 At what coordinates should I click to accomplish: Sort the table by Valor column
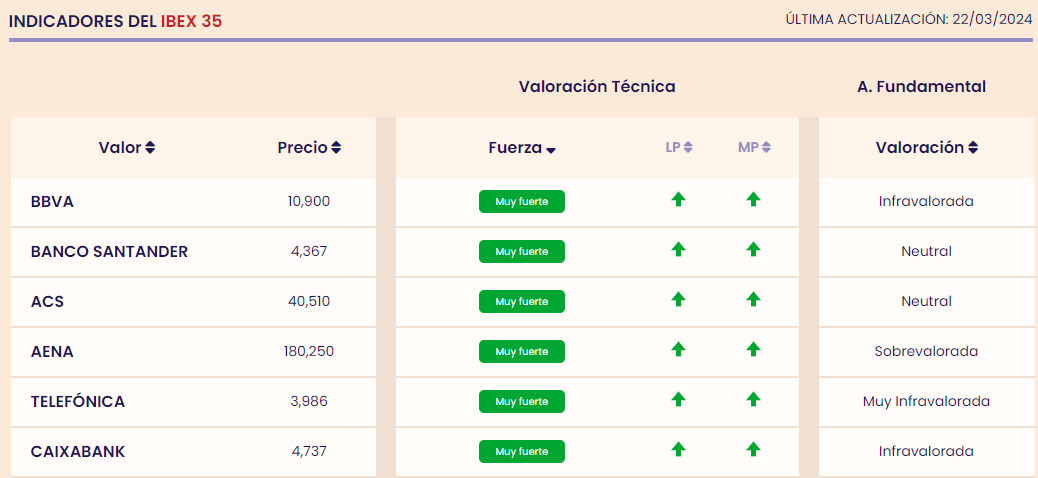(x=127, y=148)
